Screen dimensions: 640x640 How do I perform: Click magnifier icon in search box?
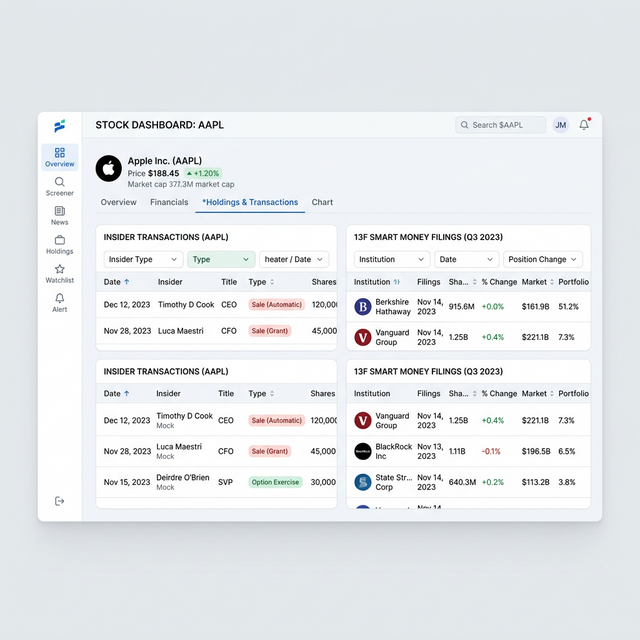[x=464, y=125]
